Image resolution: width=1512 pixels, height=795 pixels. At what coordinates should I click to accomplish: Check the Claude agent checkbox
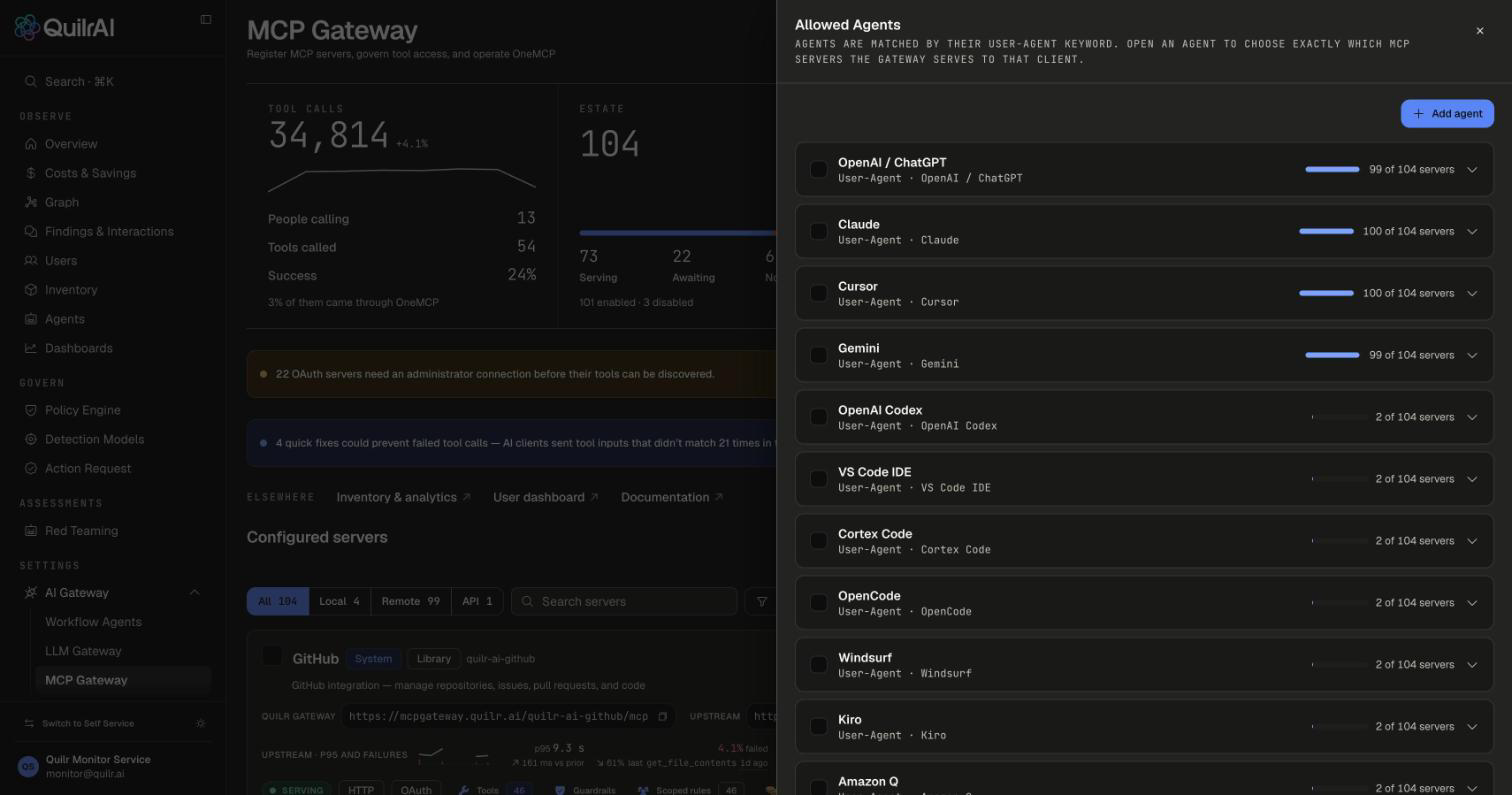click(x=819, y=232)
